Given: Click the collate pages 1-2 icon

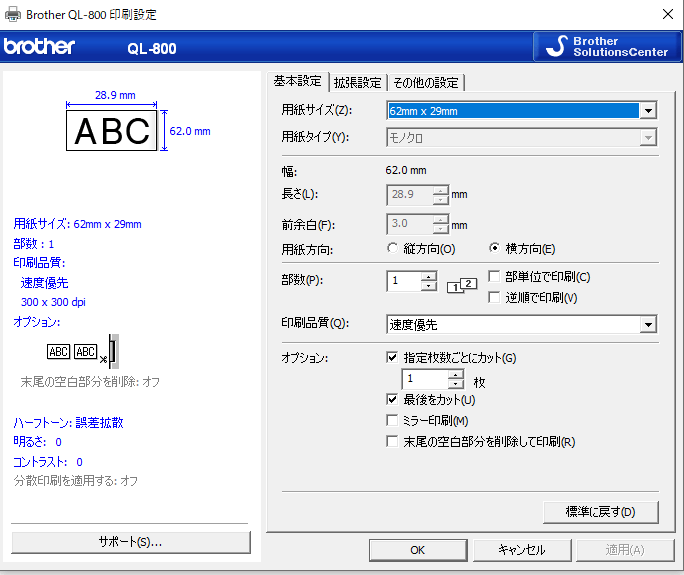Looking at the screenshot, I should (x=462, y=285).
